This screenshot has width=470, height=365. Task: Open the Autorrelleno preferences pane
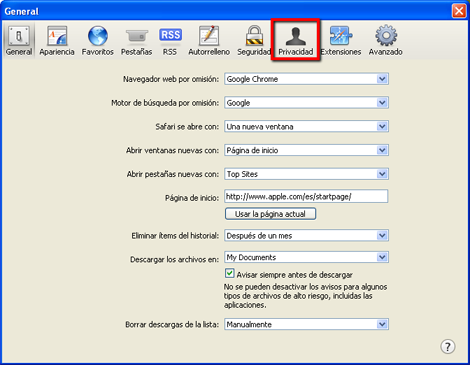[209, 40]
